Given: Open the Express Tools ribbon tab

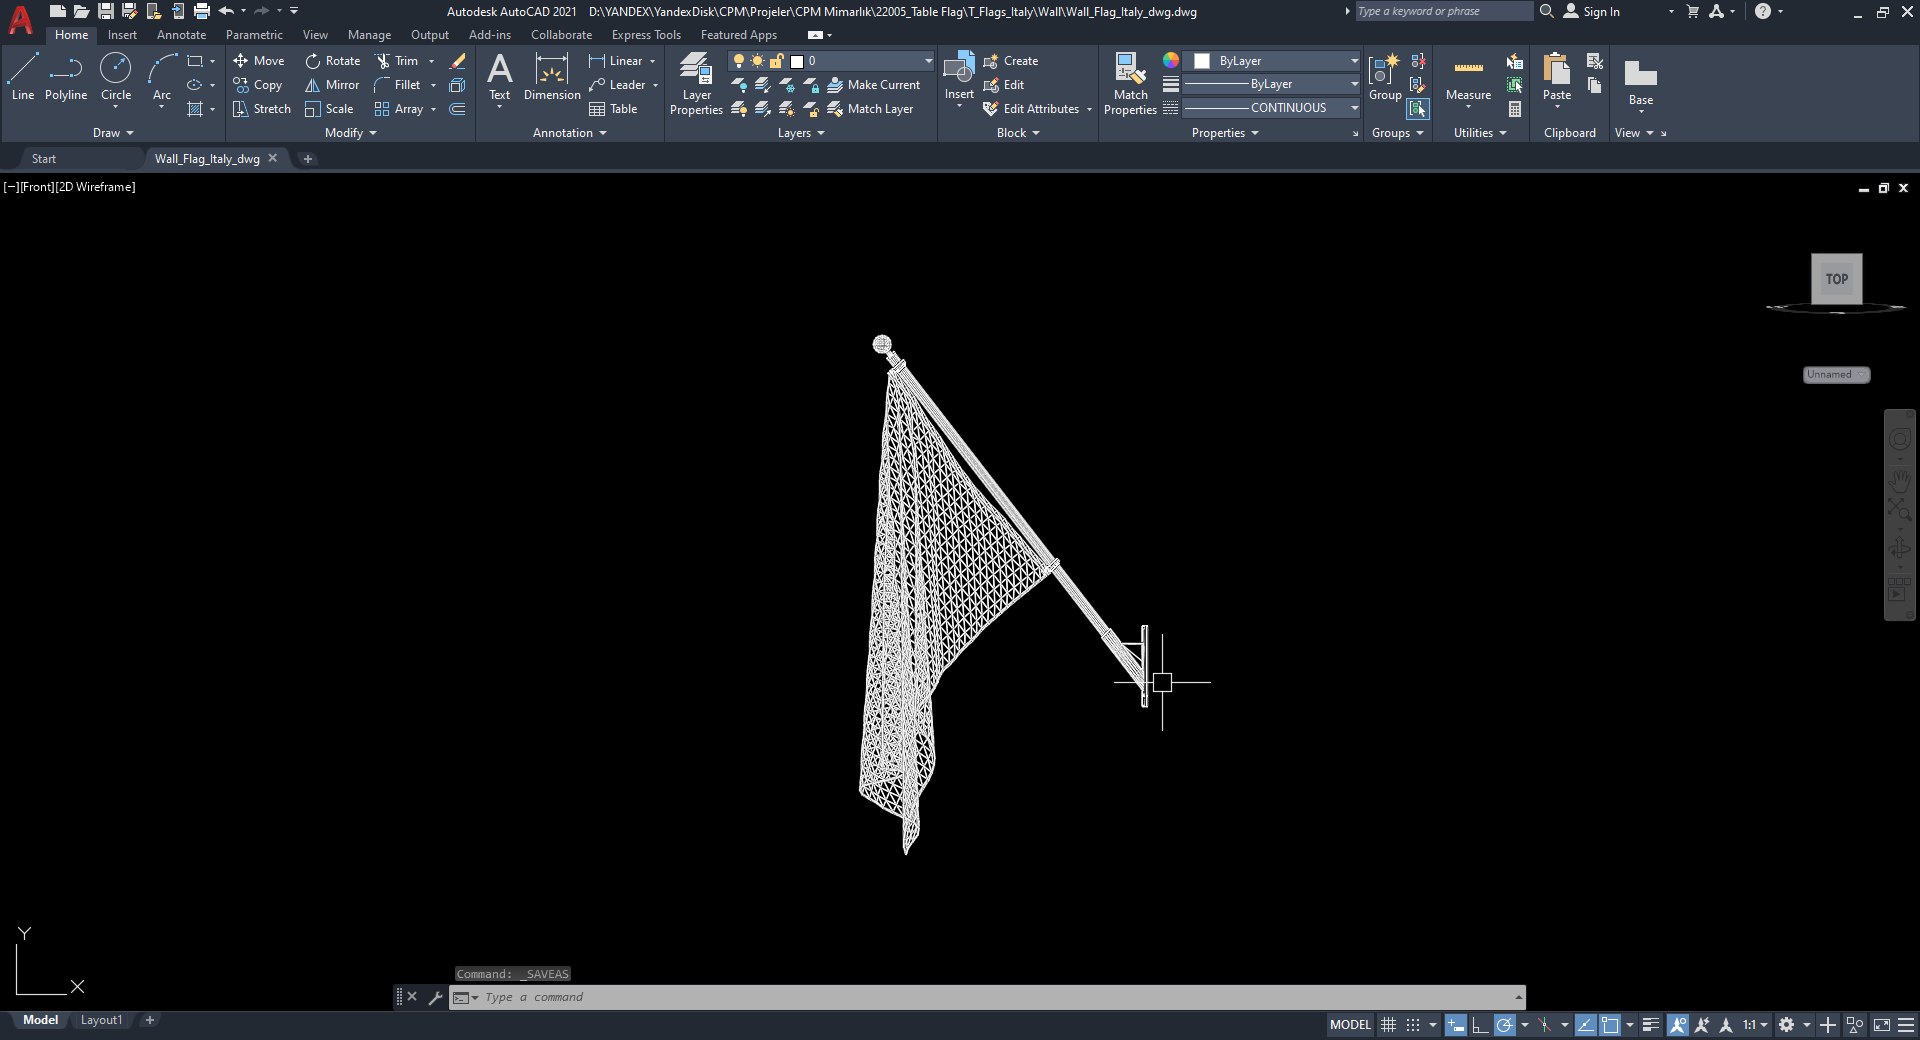Looking at the screenshot, I should 646,35.
